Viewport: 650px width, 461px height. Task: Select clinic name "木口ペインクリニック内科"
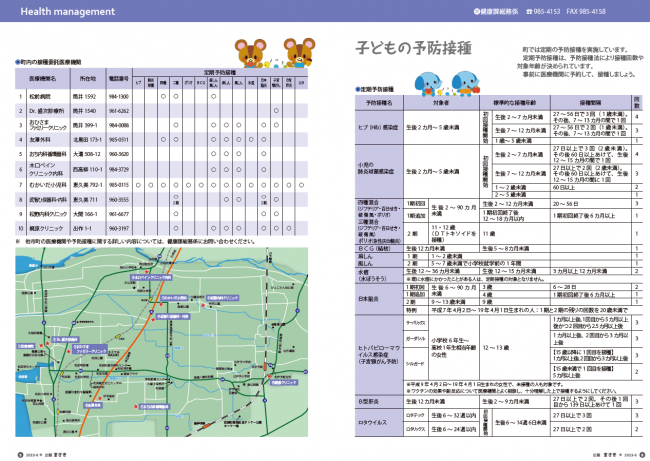pos(46,169)
